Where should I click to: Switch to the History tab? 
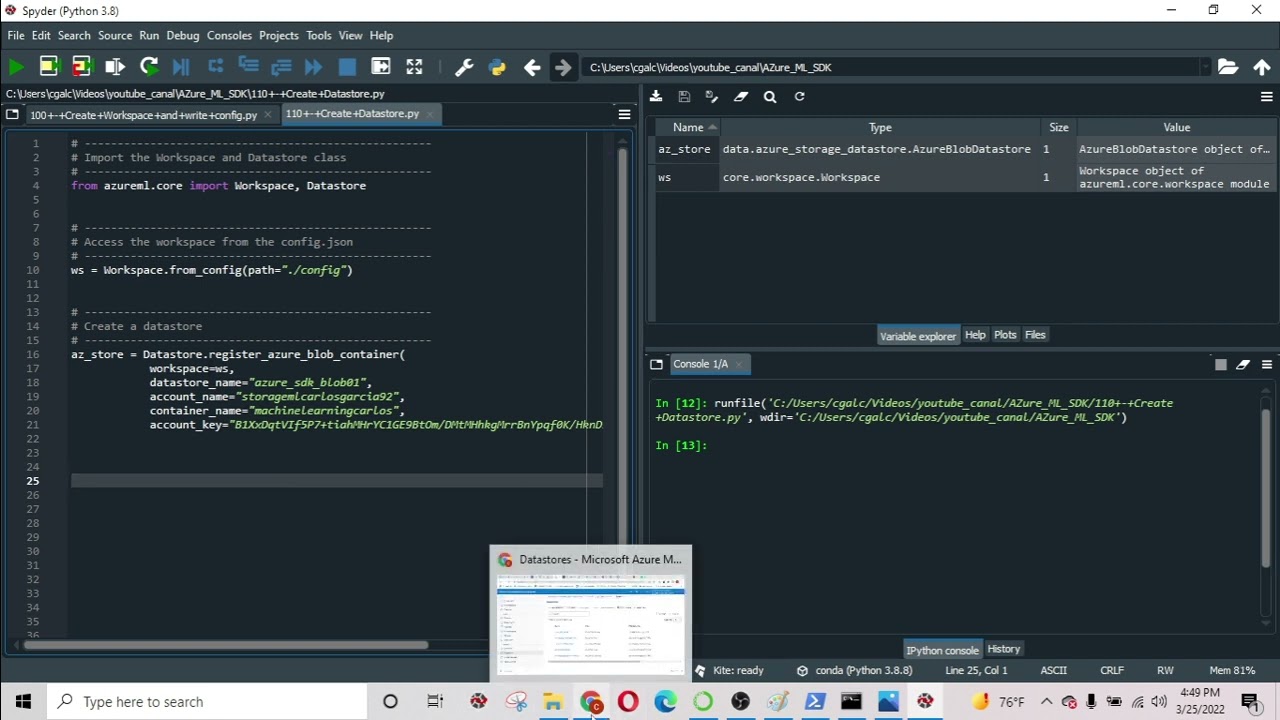click(1003, 649)
